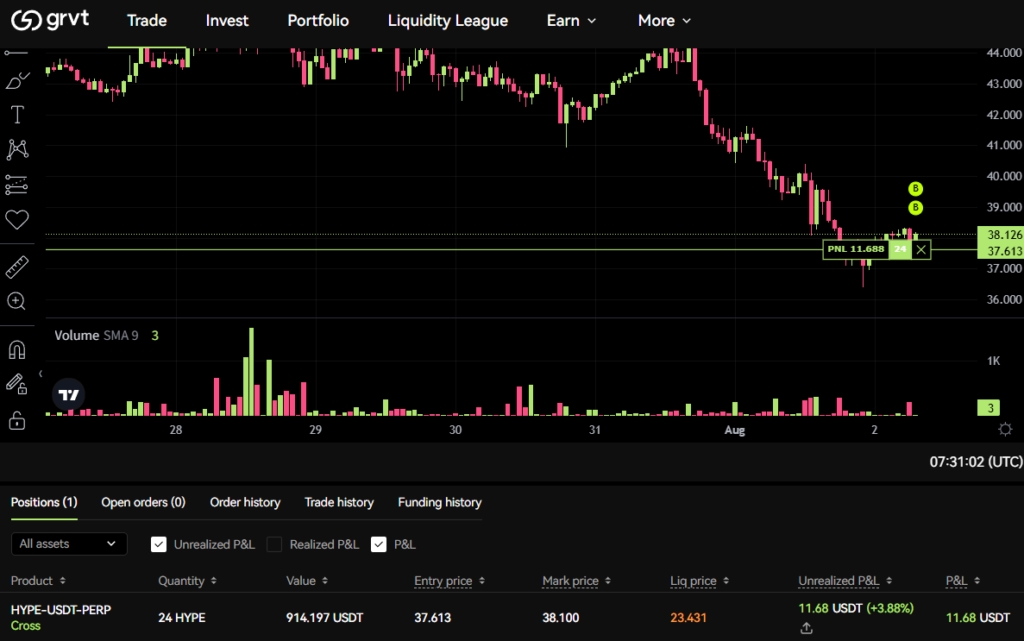The height and width of the screenshot is (641, 1024).
Task: Open the Invest page
Action: (227, 21)
